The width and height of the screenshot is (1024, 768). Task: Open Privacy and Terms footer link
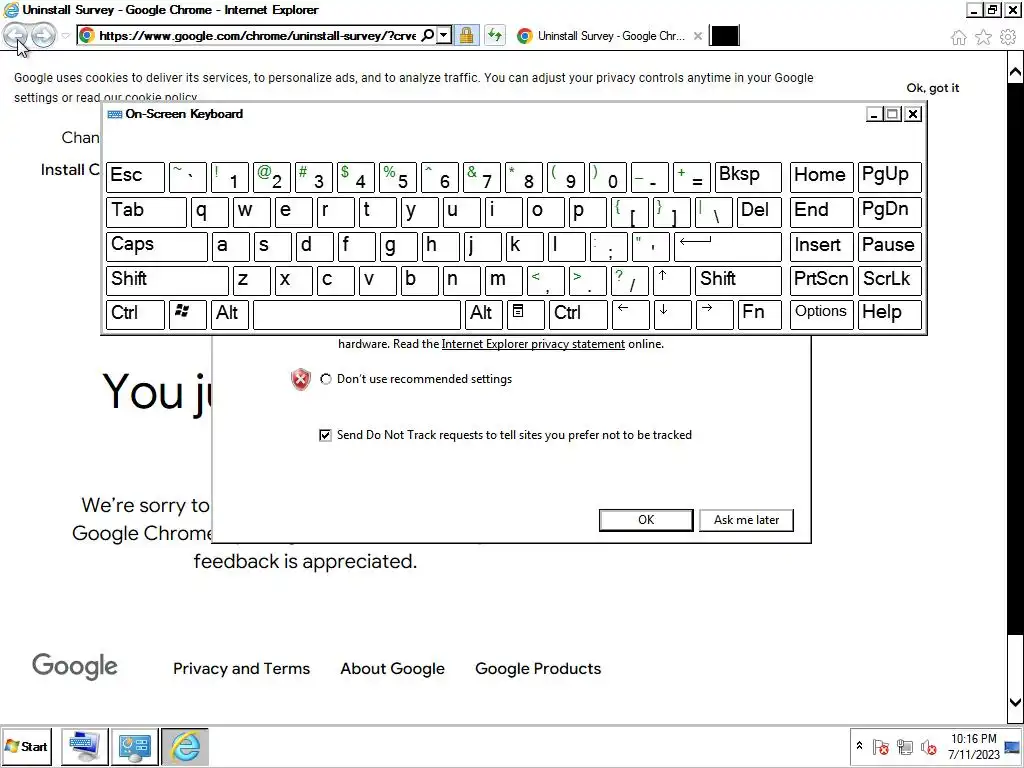pyautogui.click(x=241, y=669)
